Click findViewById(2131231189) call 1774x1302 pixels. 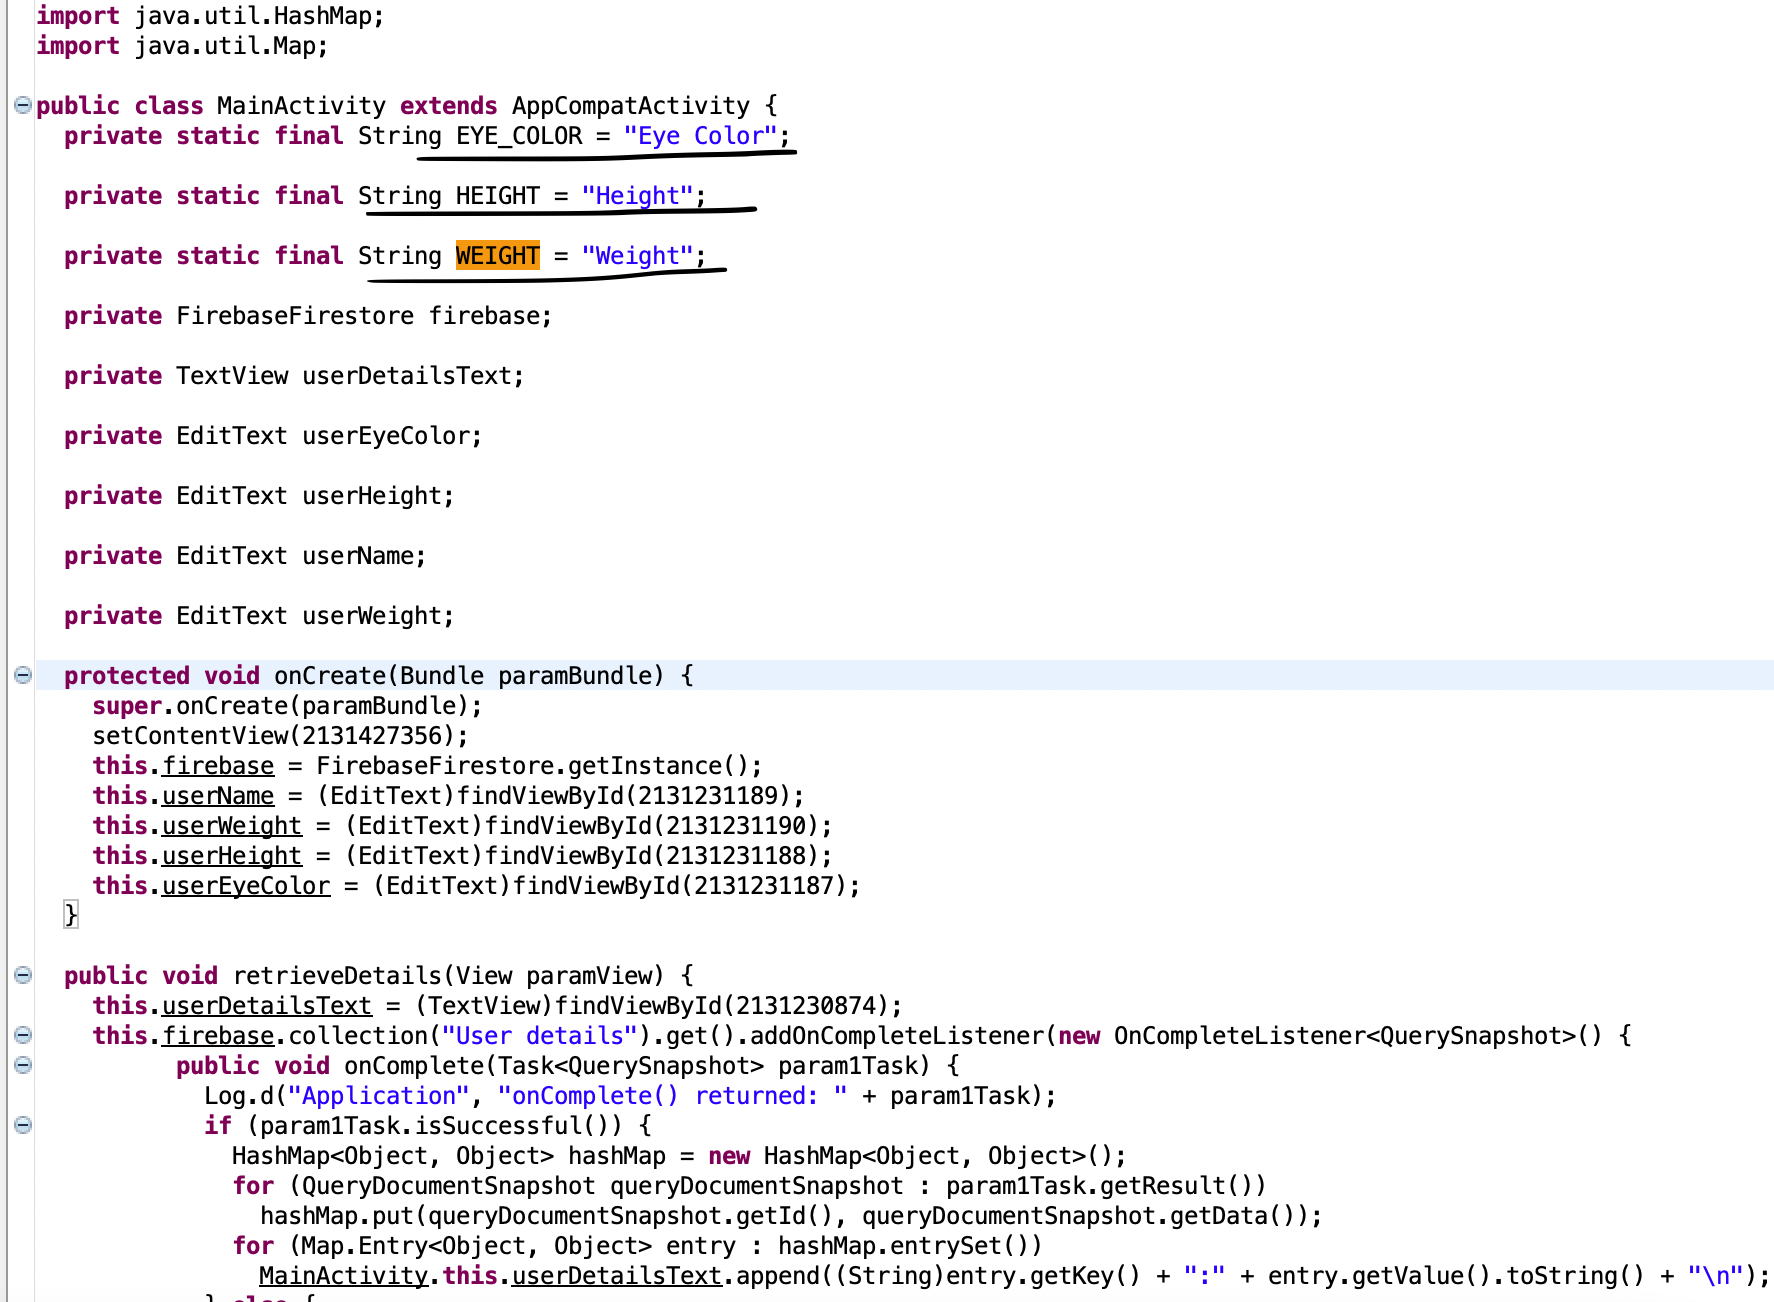click(623, 796)
